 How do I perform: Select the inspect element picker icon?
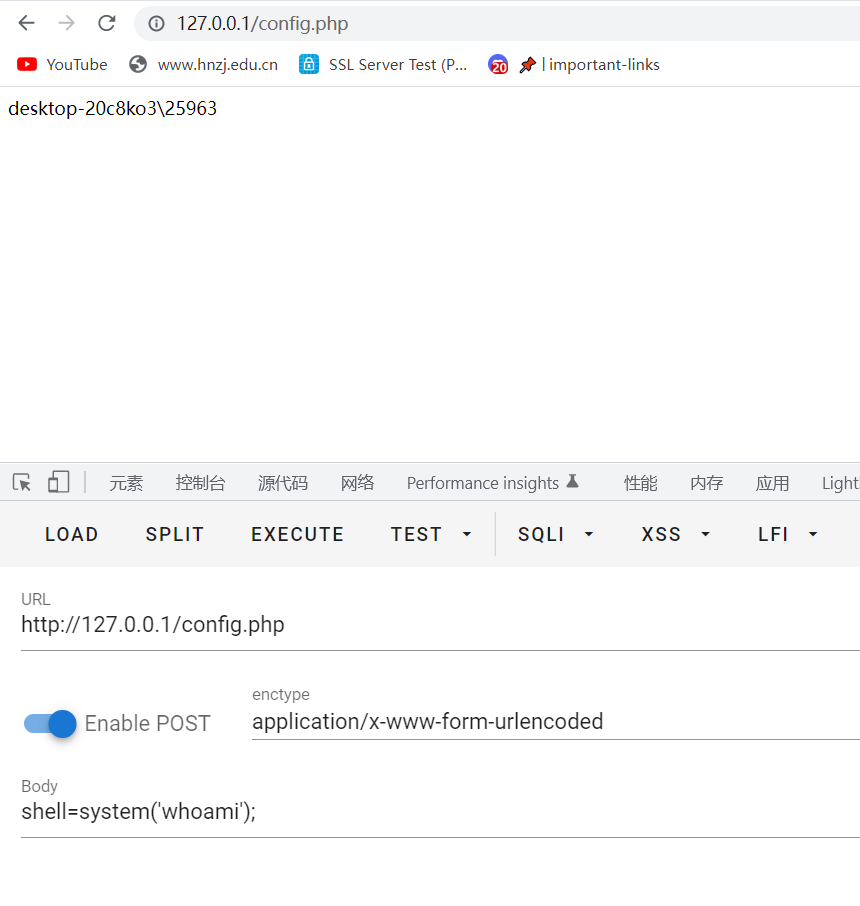tap(22, 483)
